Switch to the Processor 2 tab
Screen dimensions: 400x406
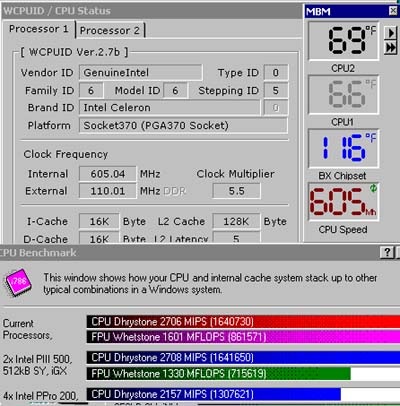tap(110, 31)
